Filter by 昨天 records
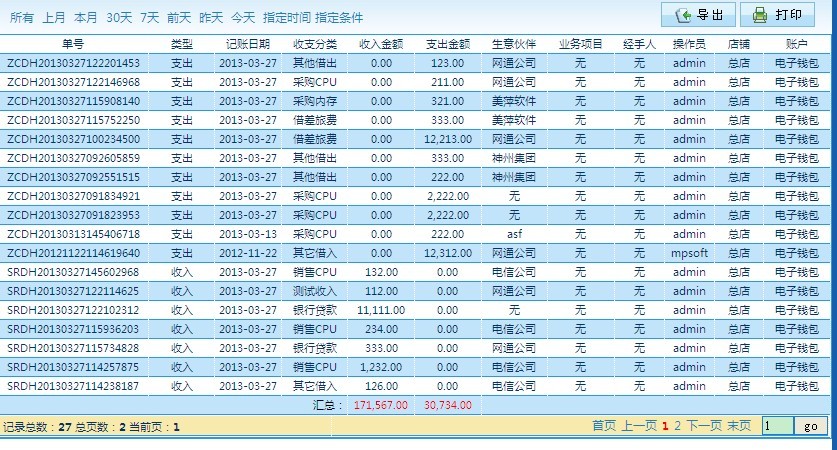 tap(211, 18)
